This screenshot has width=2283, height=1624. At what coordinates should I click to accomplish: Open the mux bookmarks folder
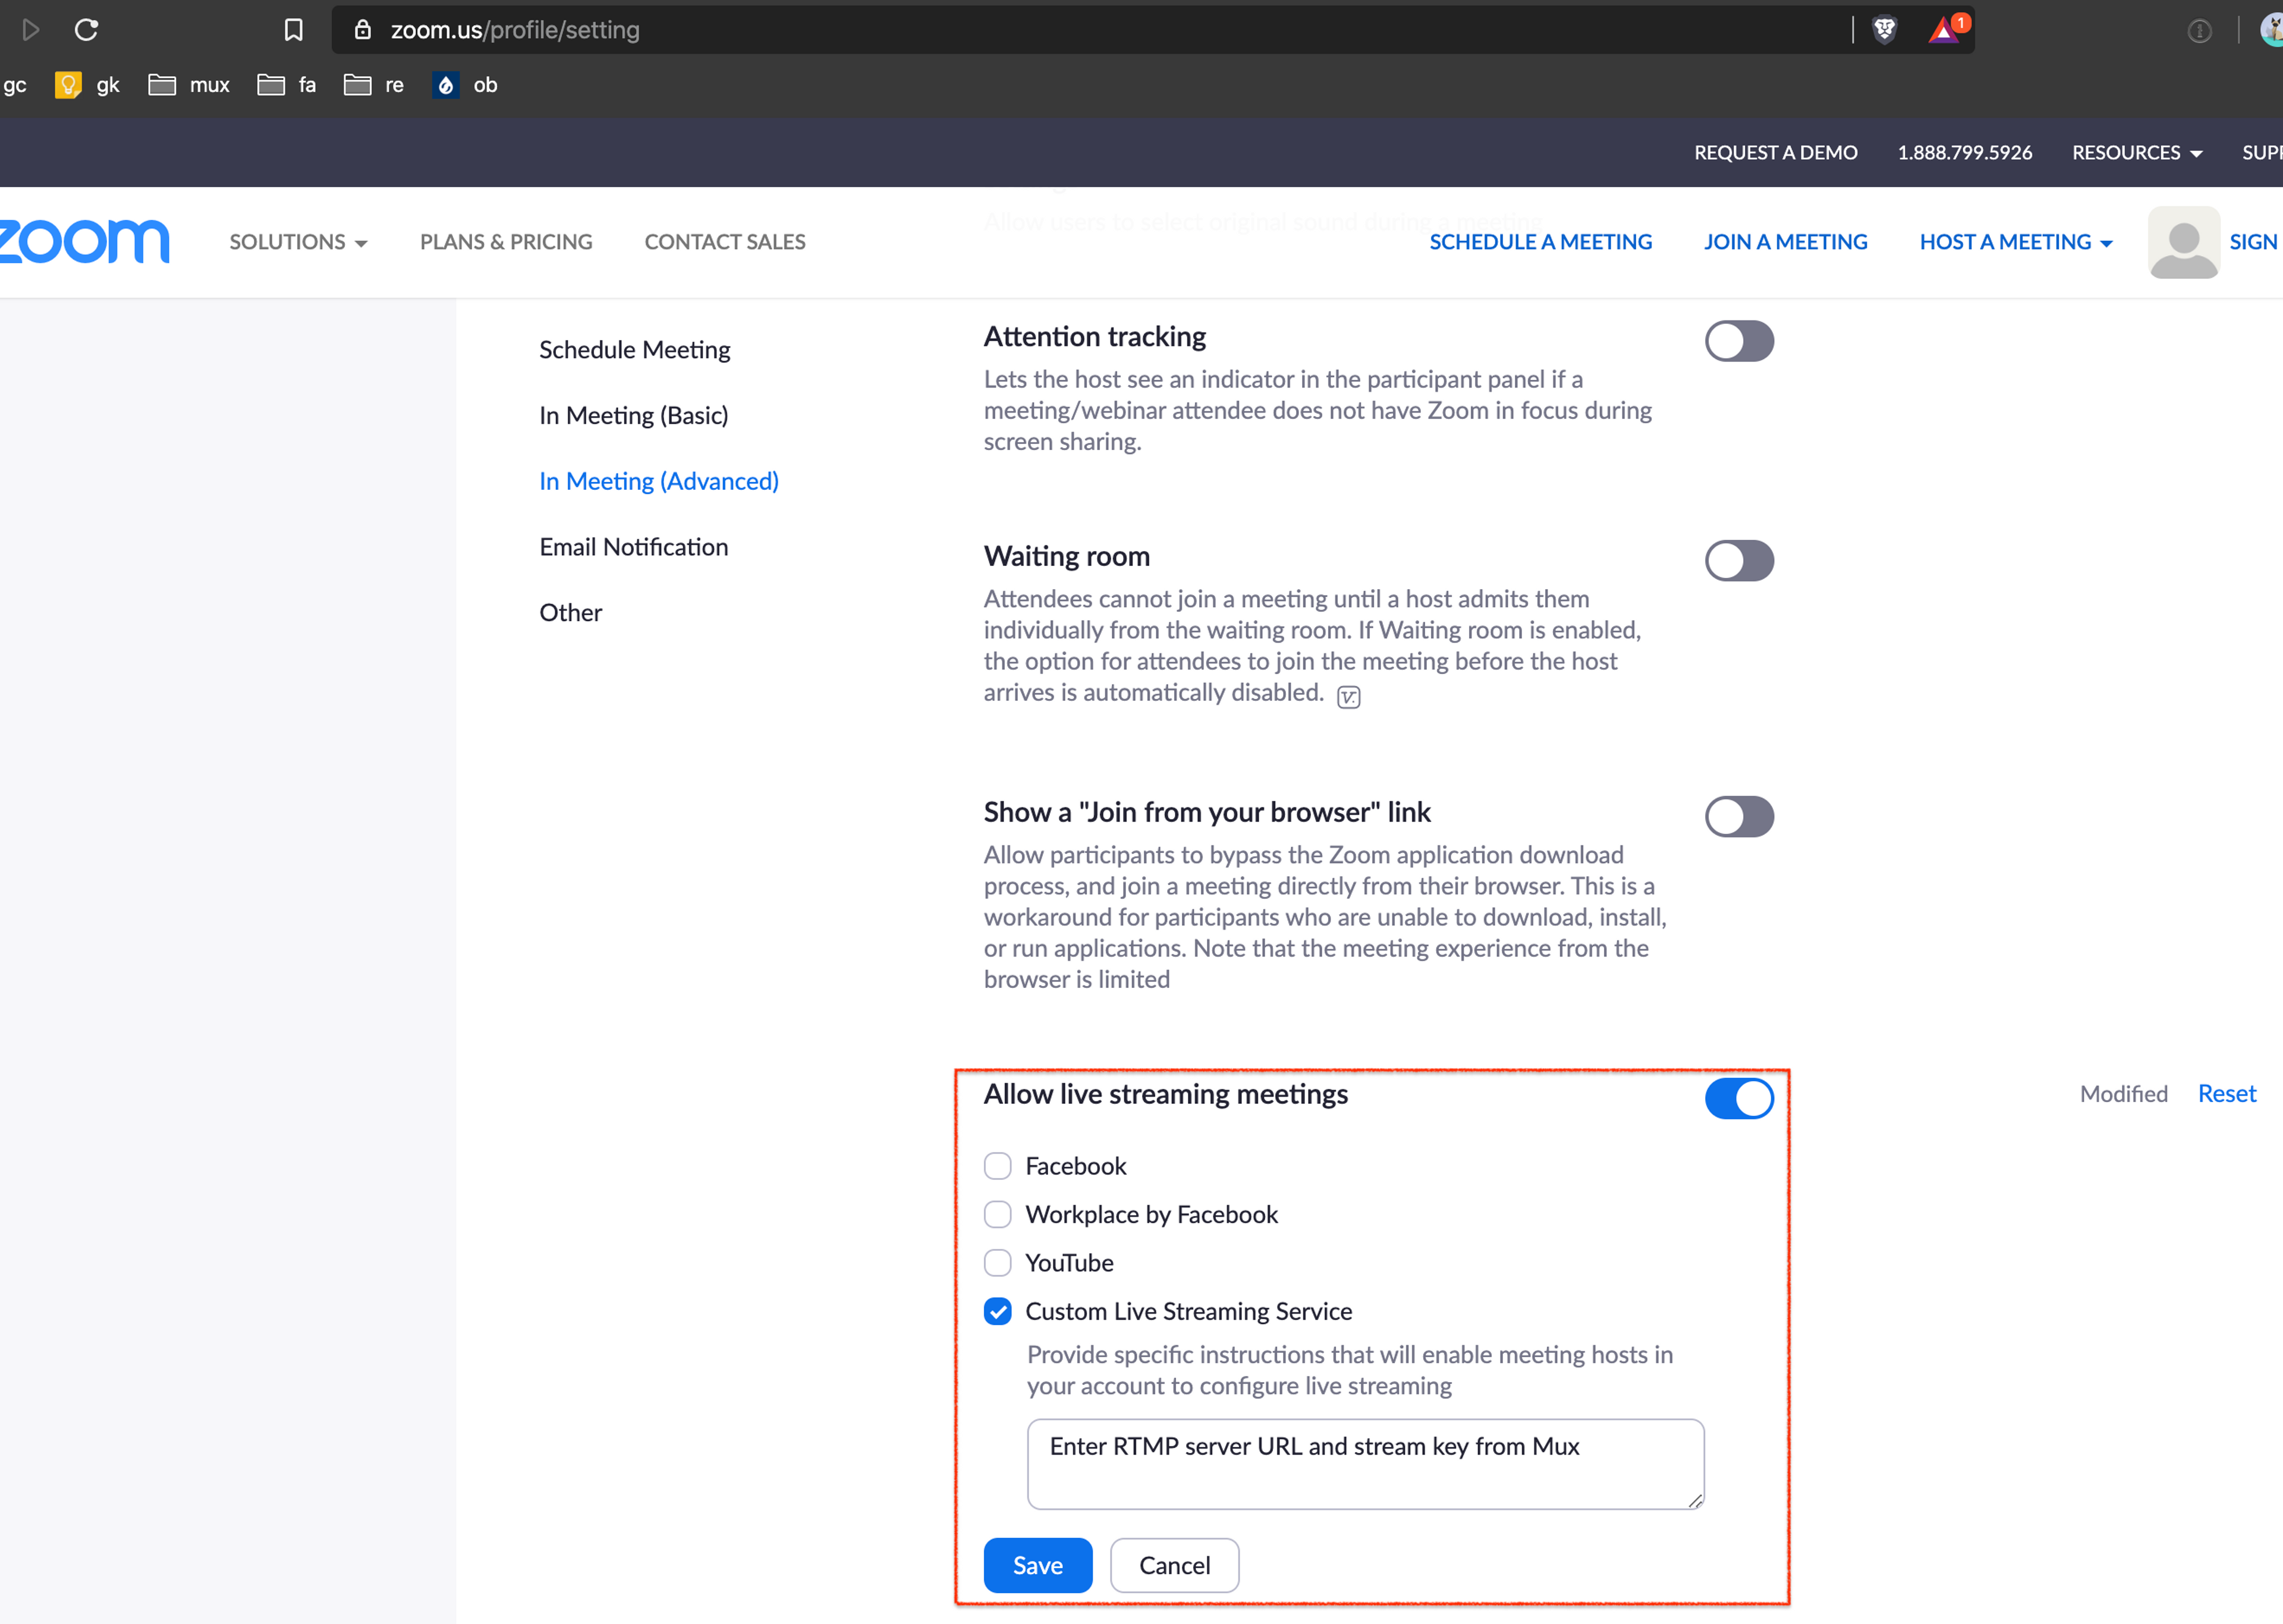pos(189,85)
